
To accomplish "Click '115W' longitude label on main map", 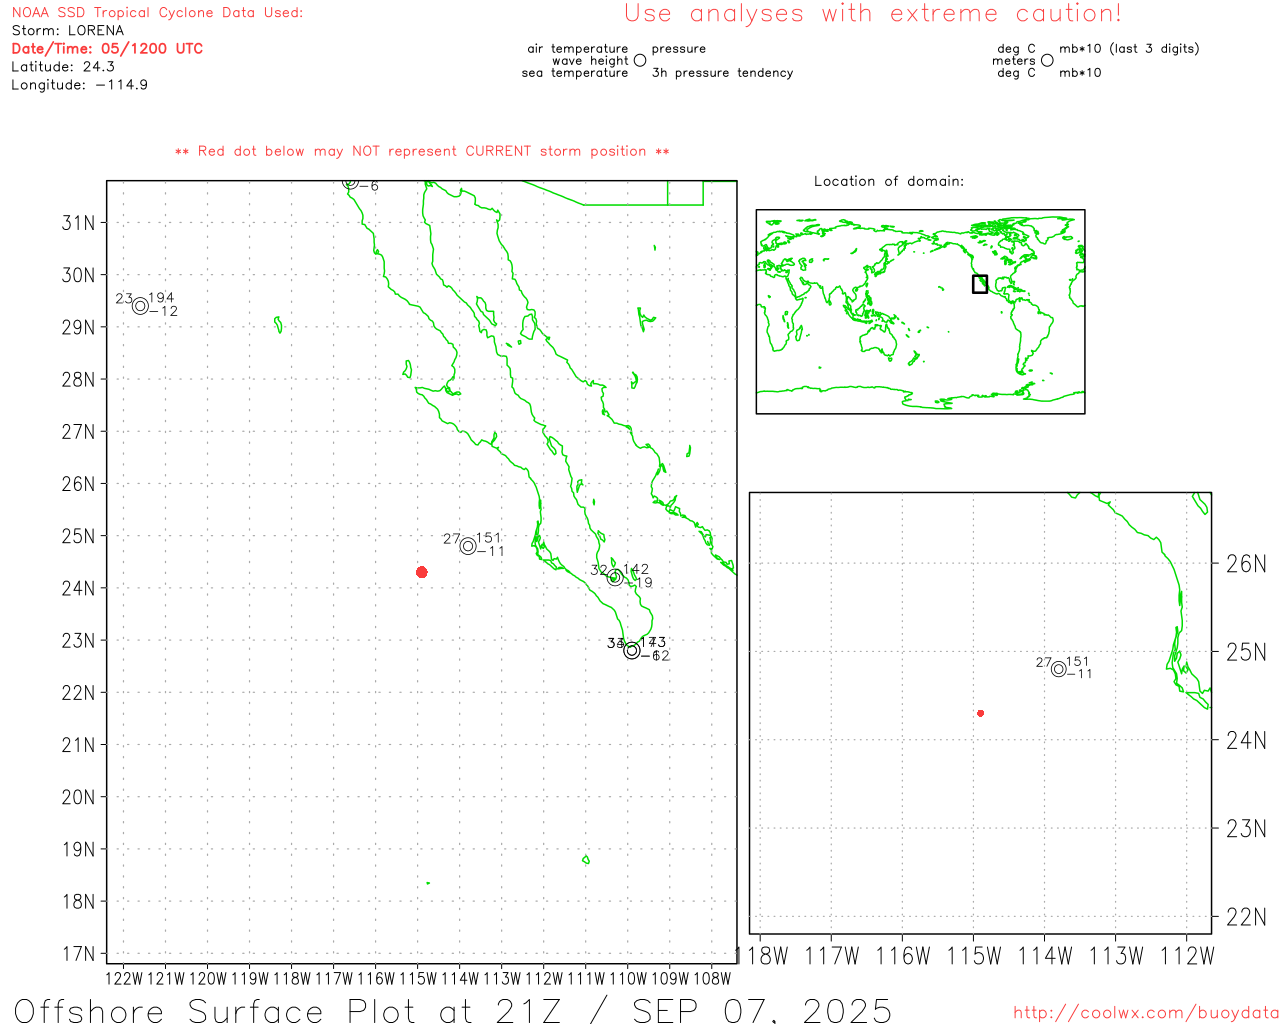I will pyautogui.click(x=418, y=979).
